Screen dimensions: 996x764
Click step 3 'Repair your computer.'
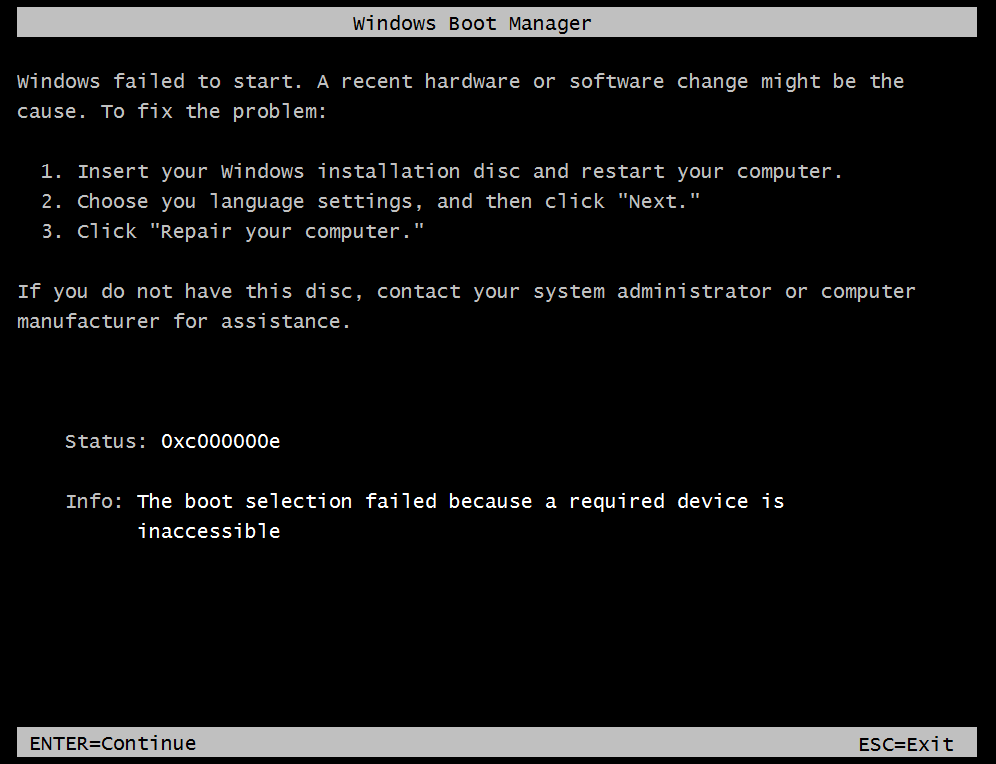coord(232,231)
